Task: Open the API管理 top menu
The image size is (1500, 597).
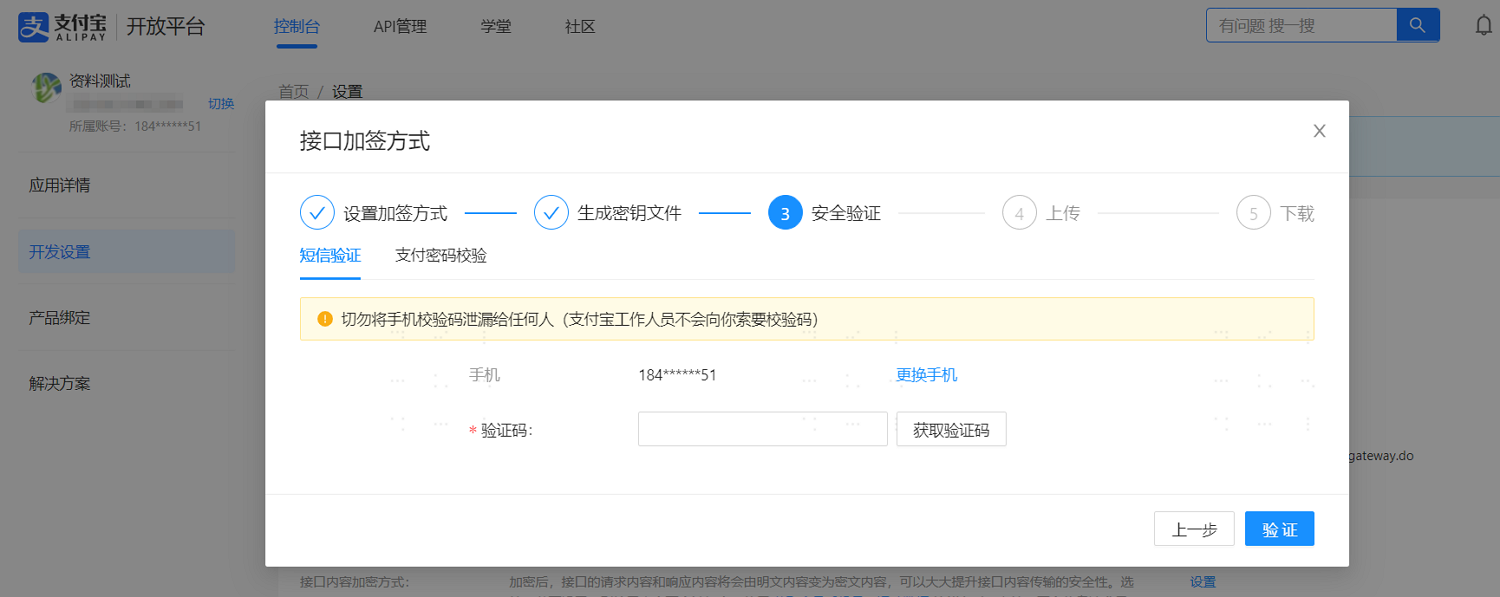Action: tap(400, 27)
